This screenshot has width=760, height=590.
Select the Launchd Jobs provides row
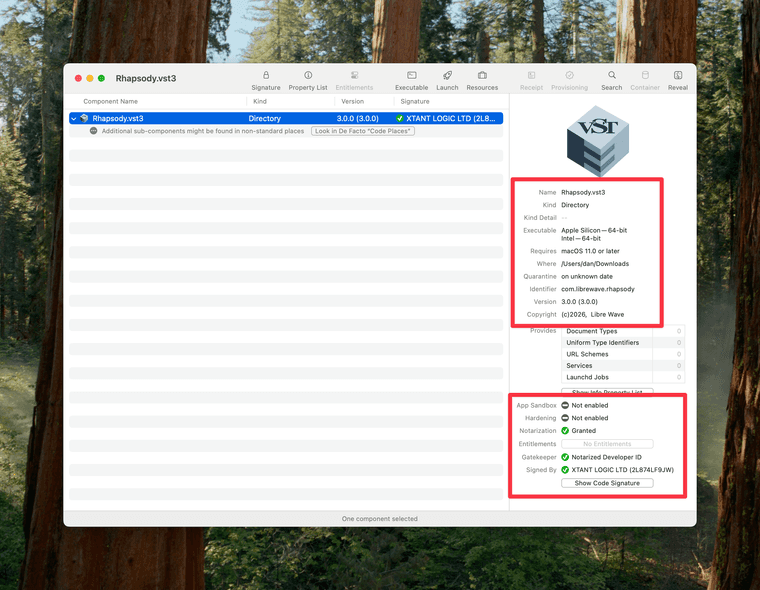pos(623,377)
